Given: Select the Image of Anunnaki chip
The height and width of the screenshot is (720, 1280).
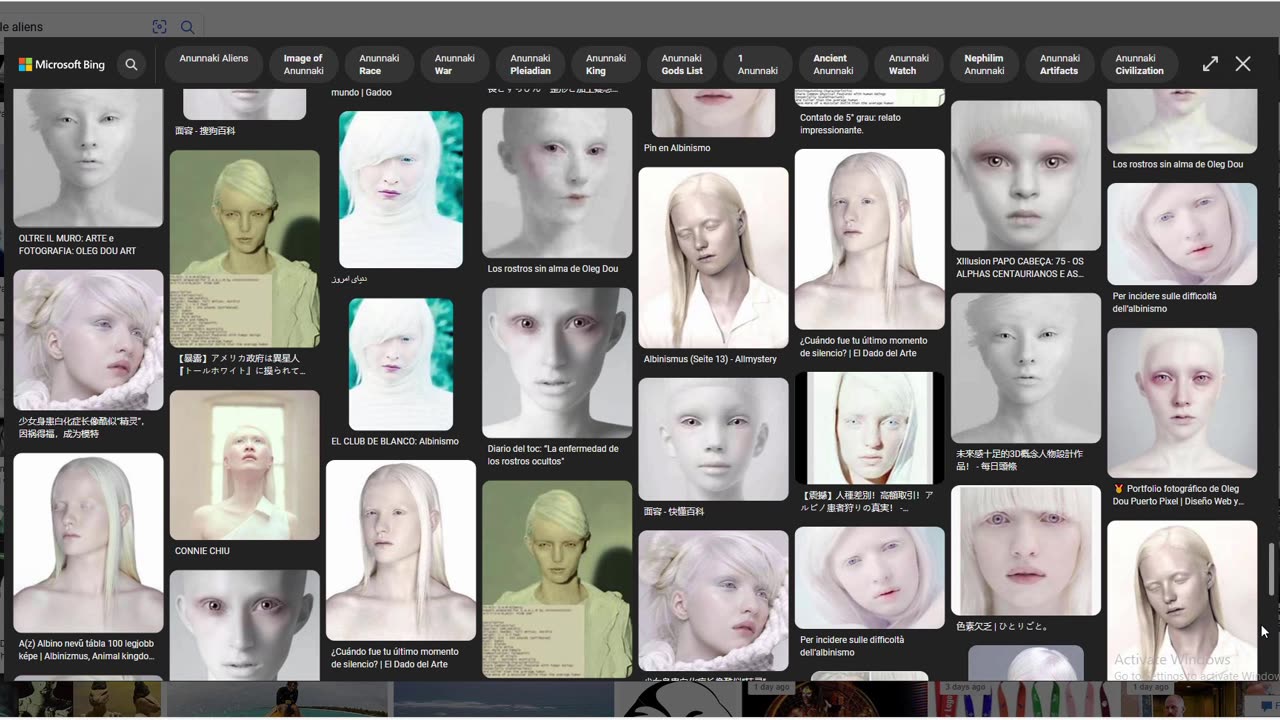Looking at the screenshot, I should coord(303,64).
